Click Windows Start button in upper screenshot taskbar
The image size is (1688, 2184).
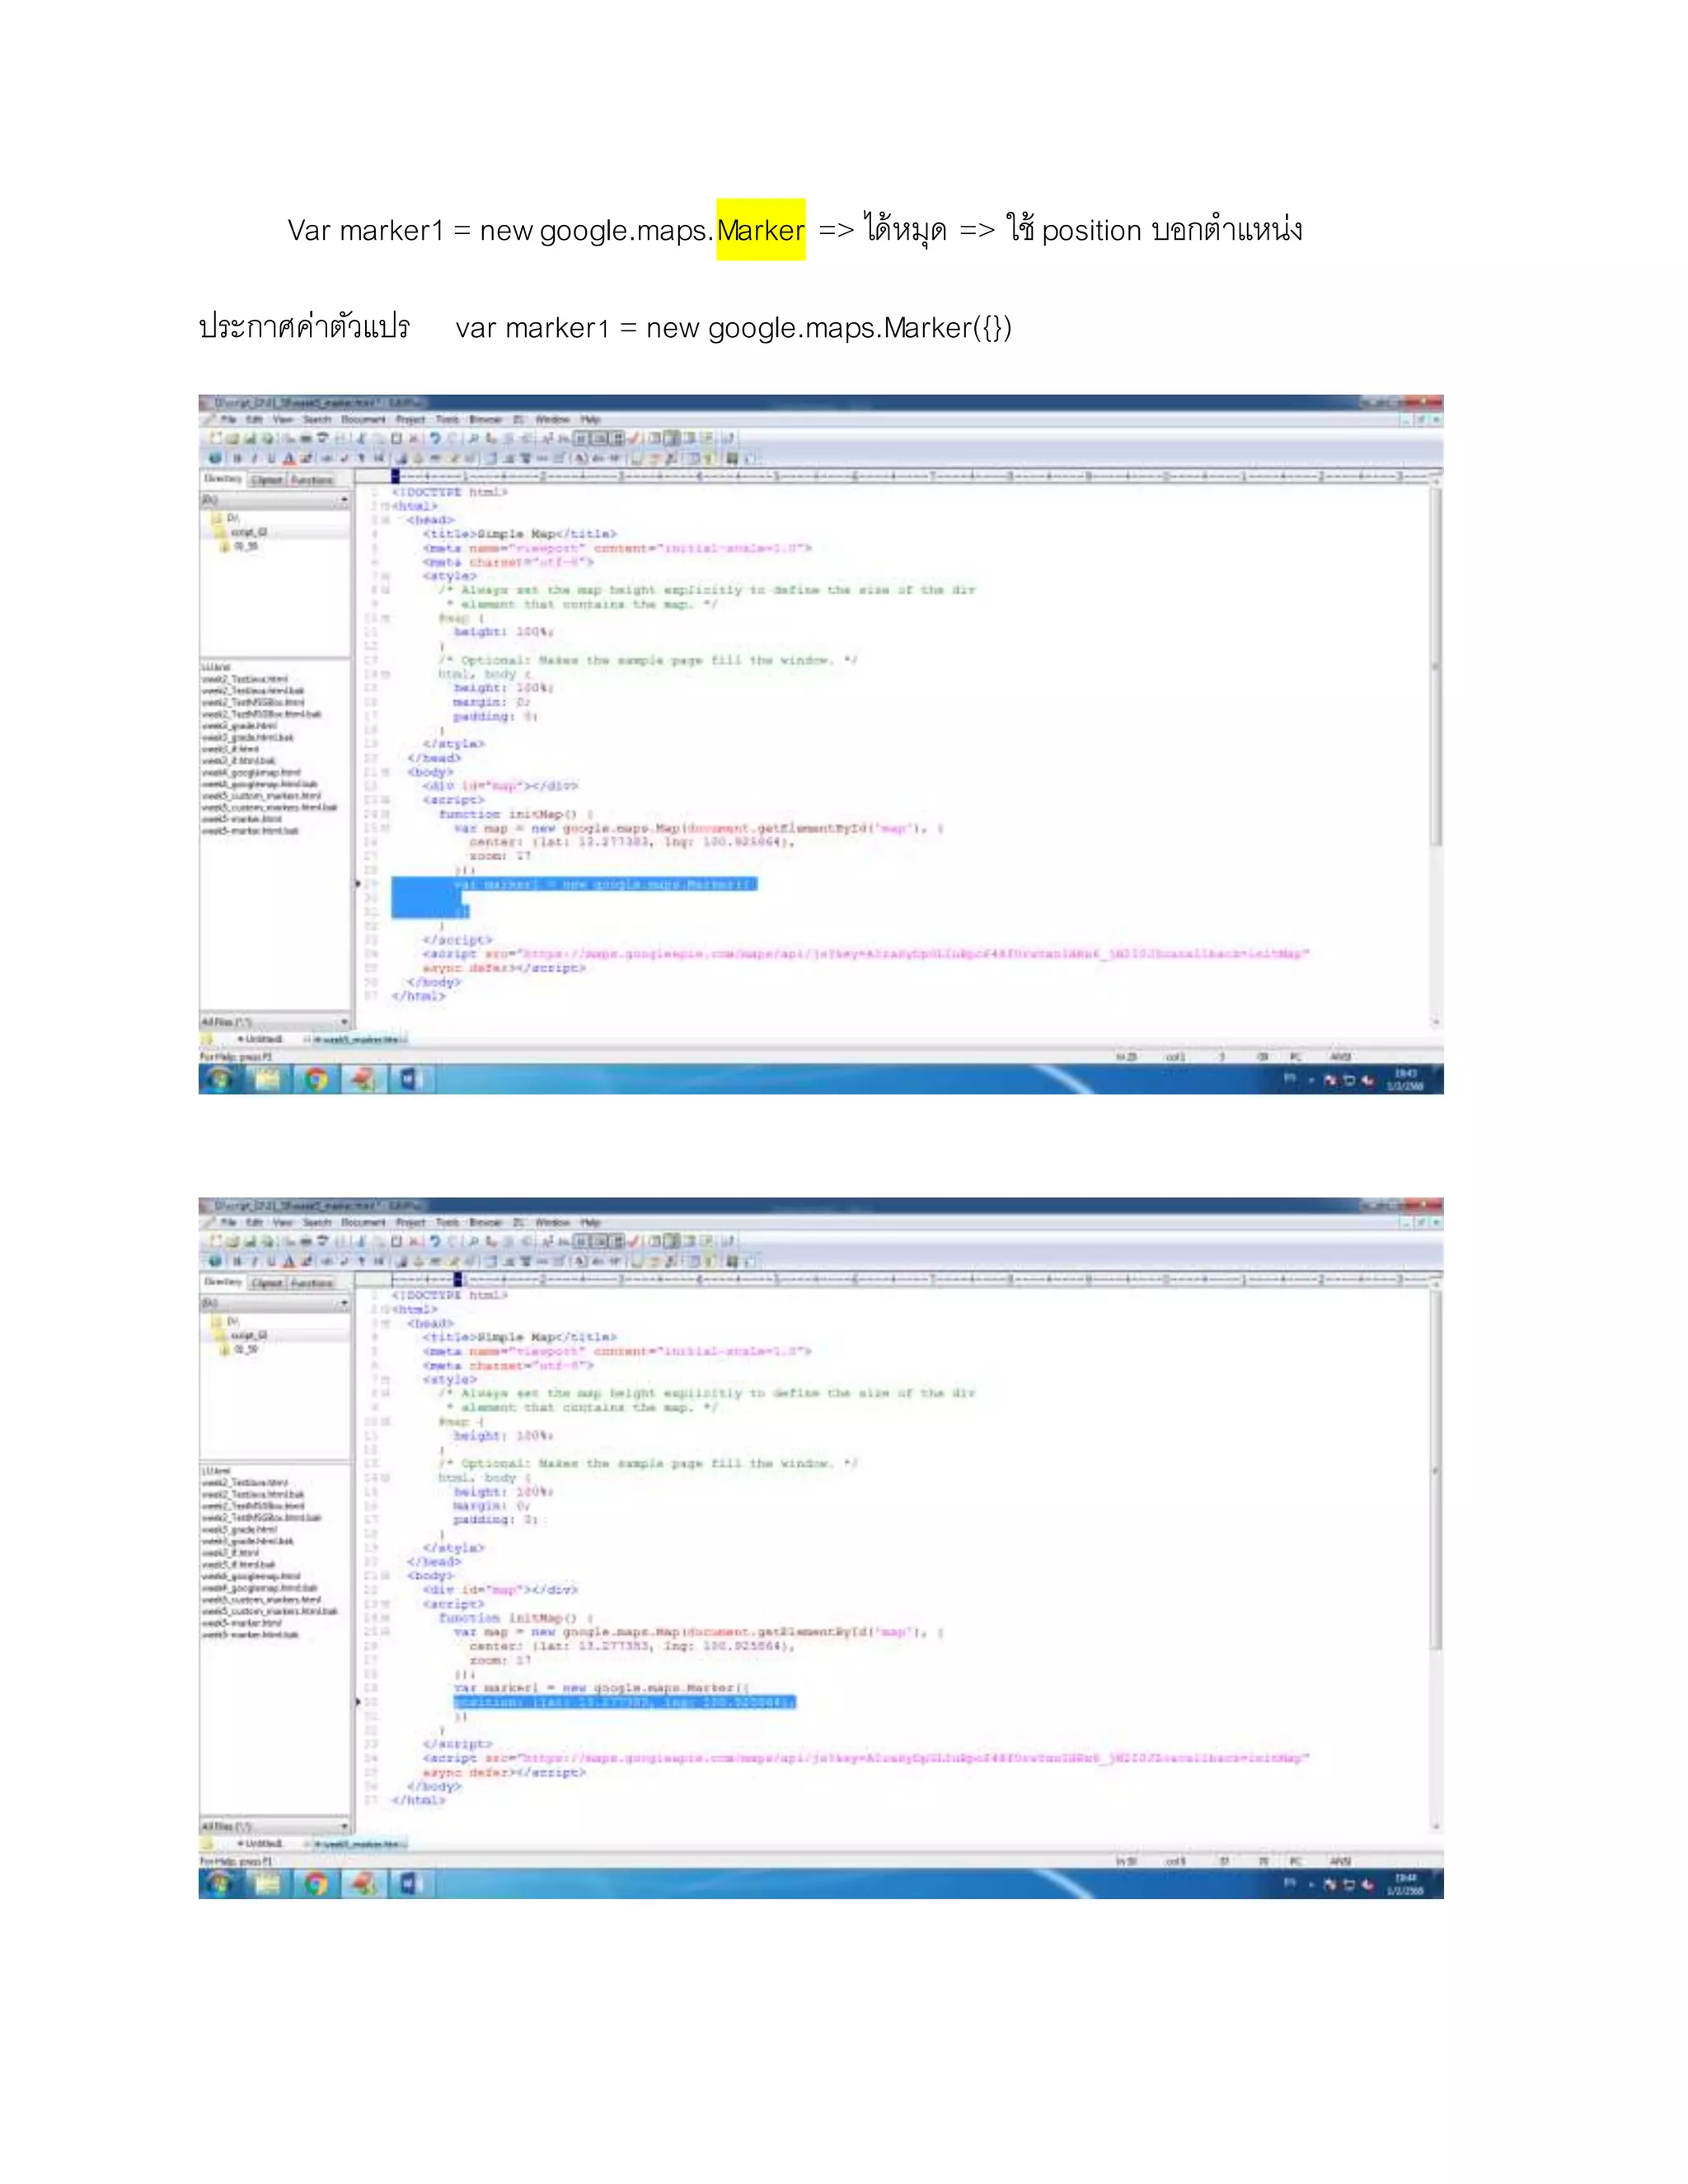tap(220, 1079)
